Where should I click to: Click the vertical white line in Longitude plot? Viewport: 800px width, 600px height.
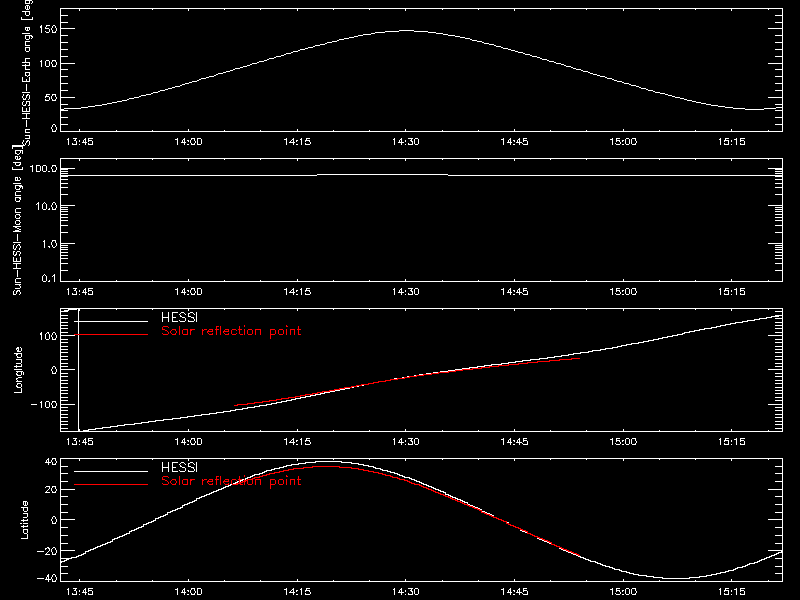point(79,370)
